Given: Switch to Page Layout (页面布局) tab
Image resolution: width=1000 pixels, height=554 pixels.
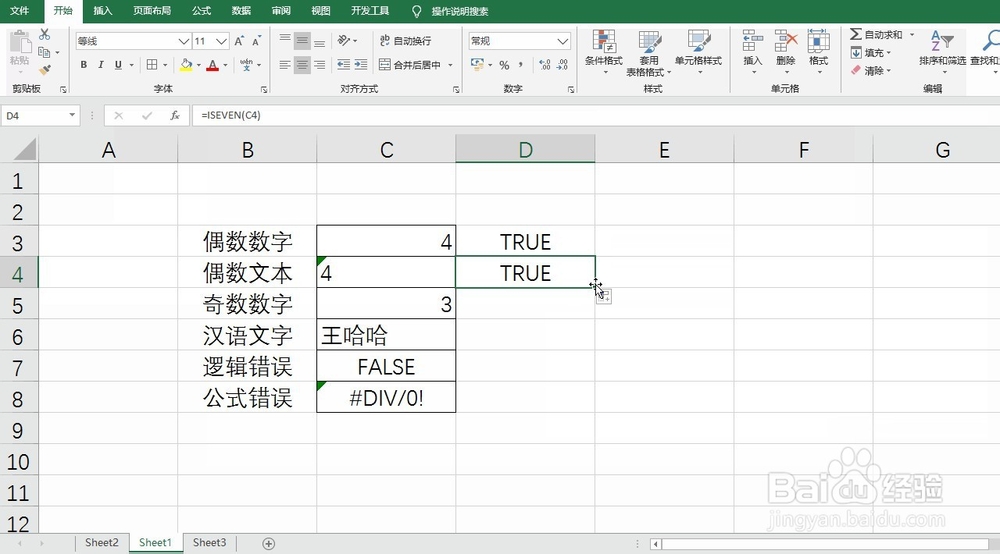Looking at the screenshot, I should pyautogui.click(x=152, y=11).
